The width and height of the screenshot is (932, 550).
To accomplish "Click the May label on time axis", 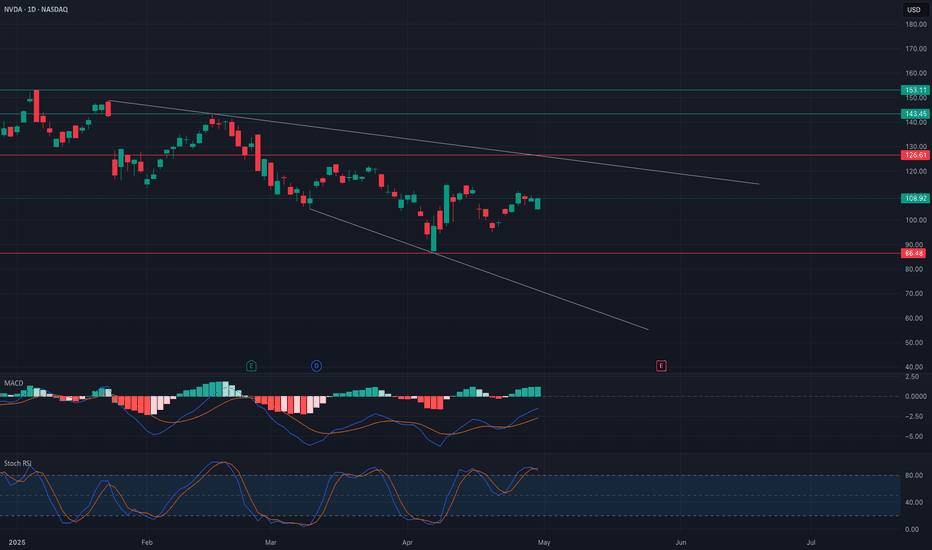I will pyautogui.click(x=544, y=542).
